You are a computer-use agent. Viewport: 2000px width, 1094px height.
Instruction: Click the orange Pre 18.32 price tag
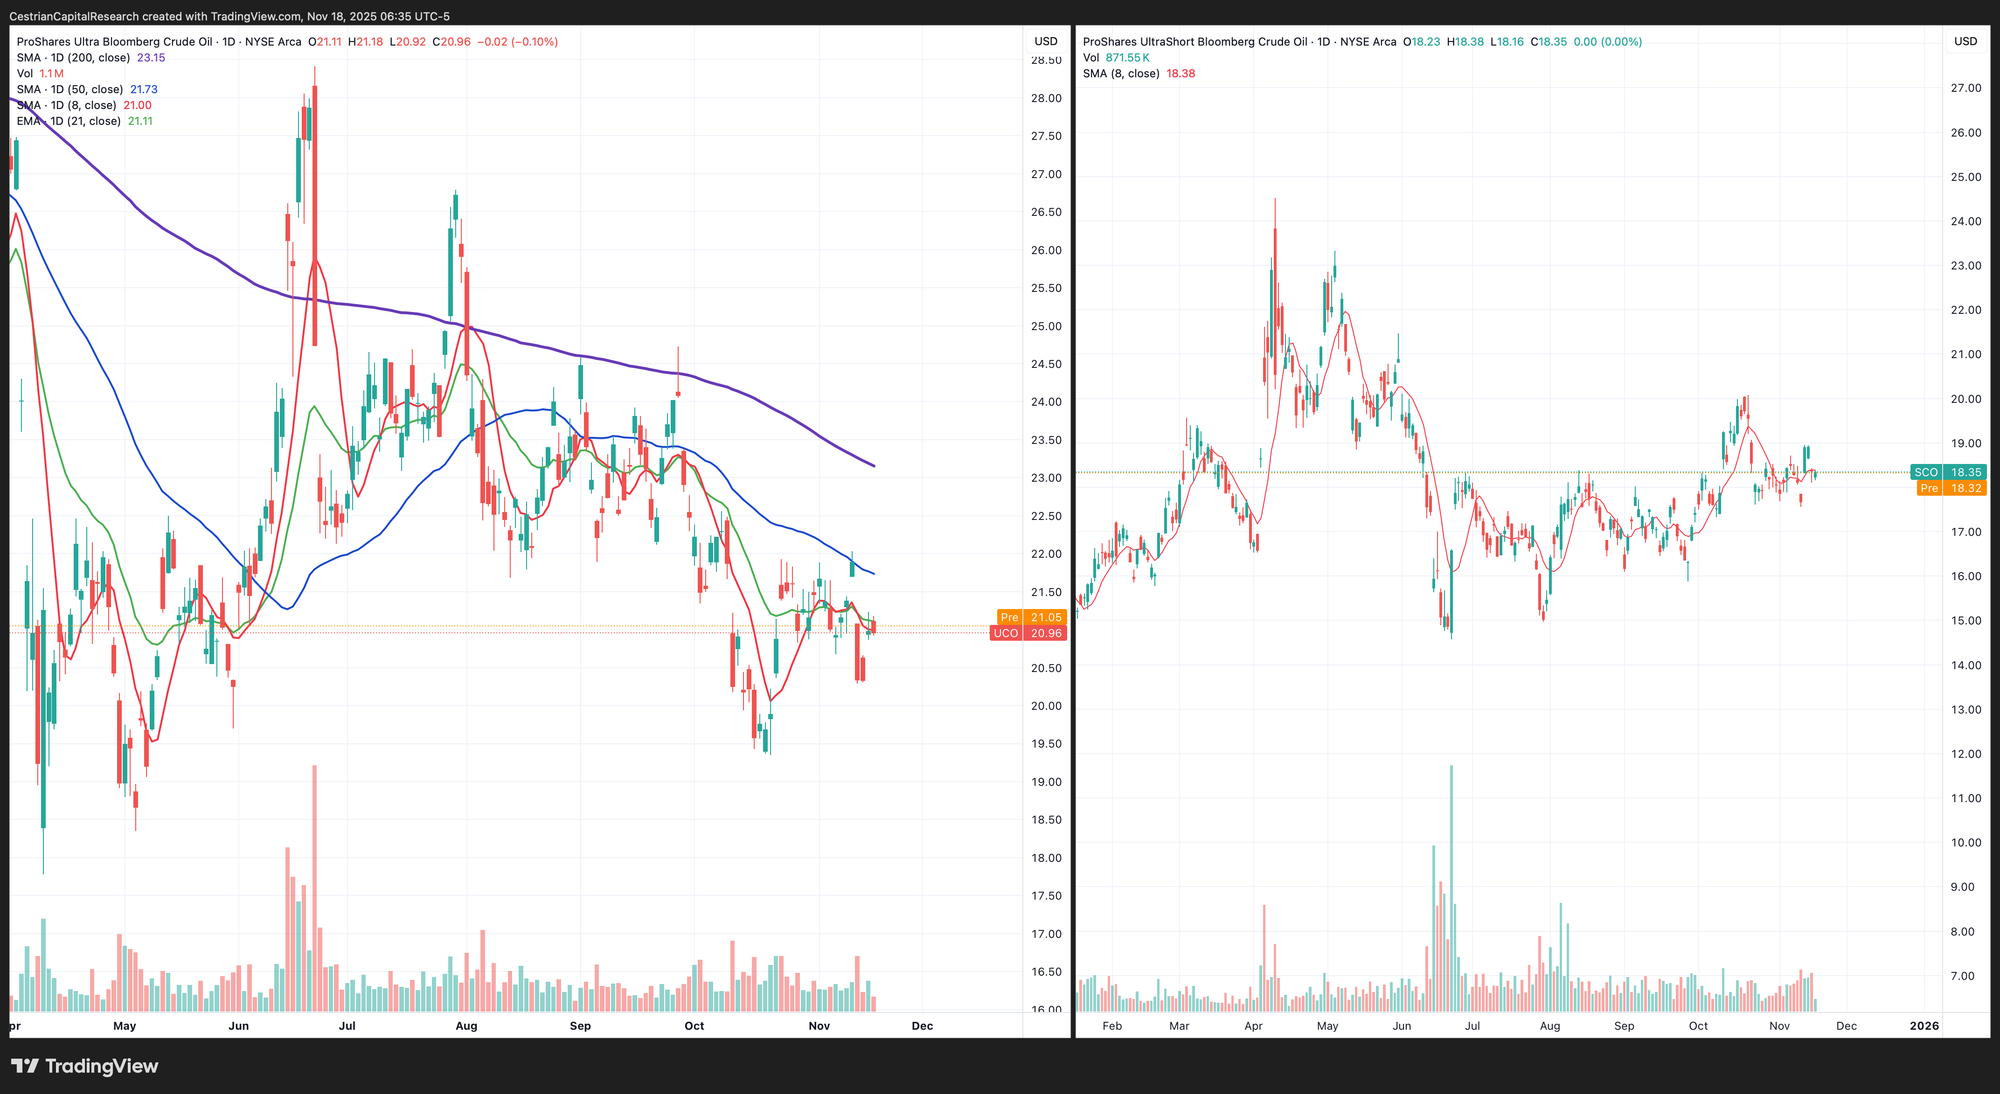click(1950, 488)
